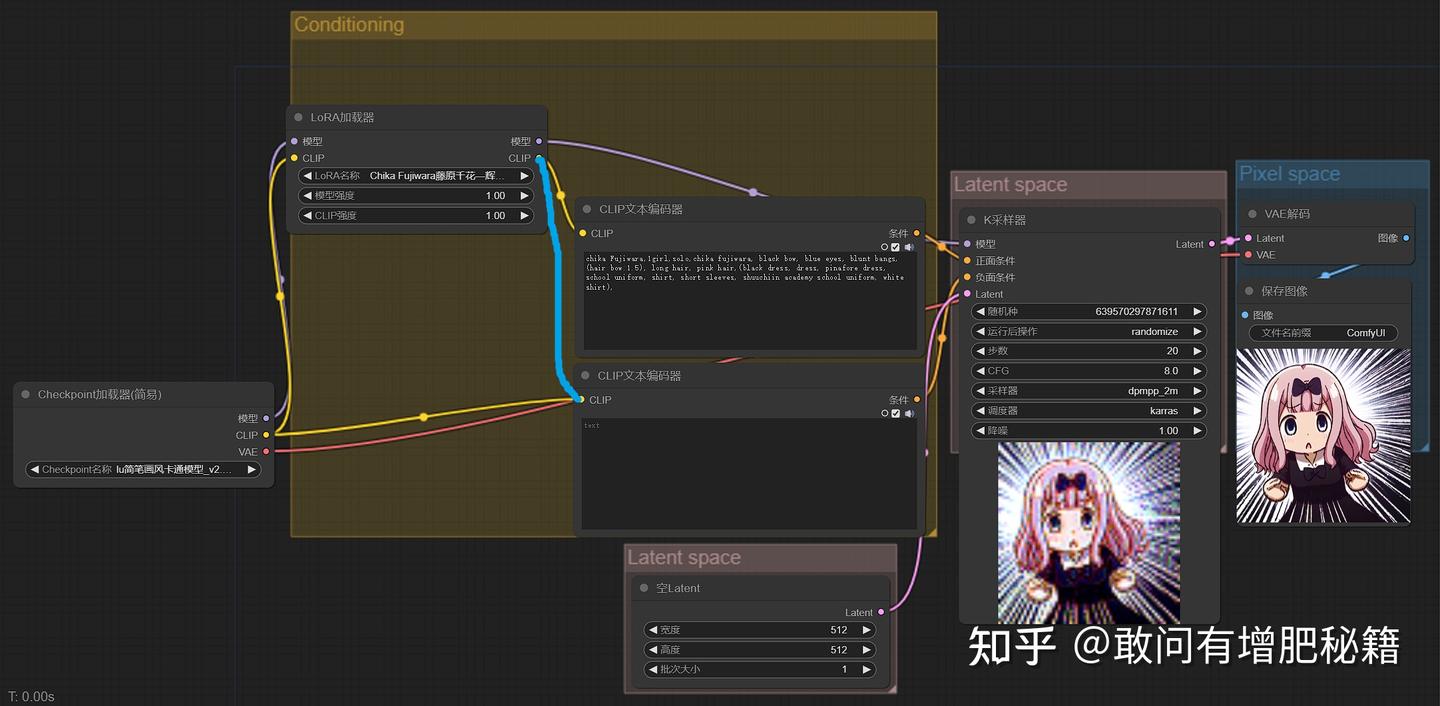Click the 图像 input port on 保存图像

pos(1244,315)
